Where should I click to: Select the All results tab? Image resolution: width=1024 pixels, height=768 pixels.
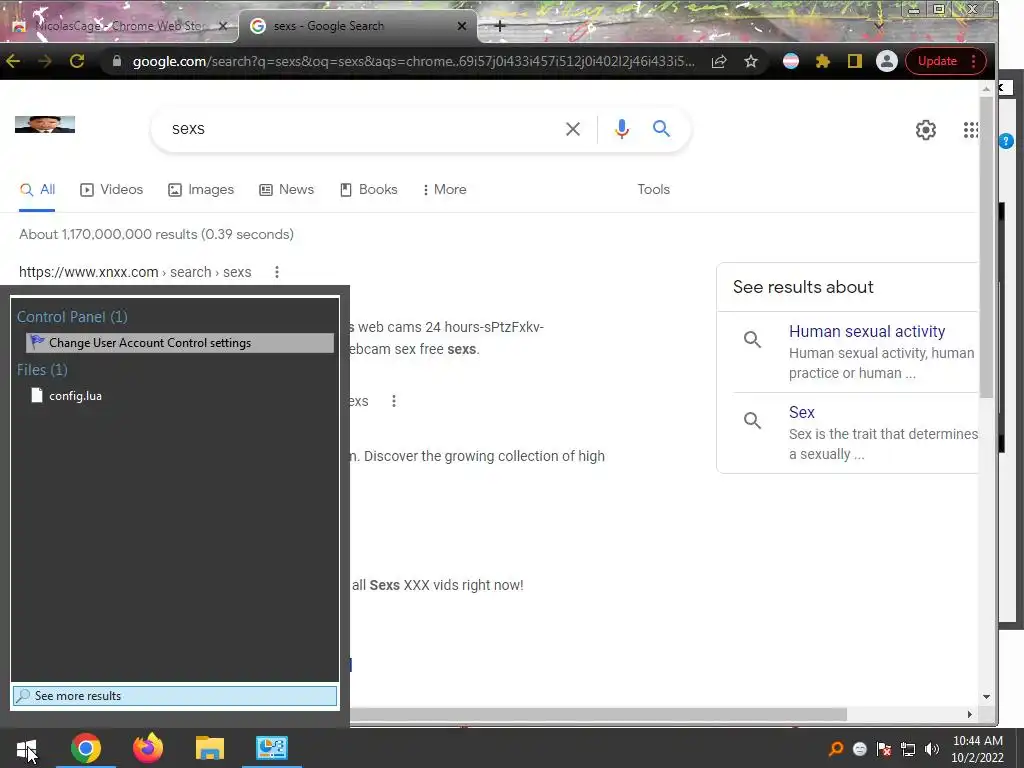37,189
